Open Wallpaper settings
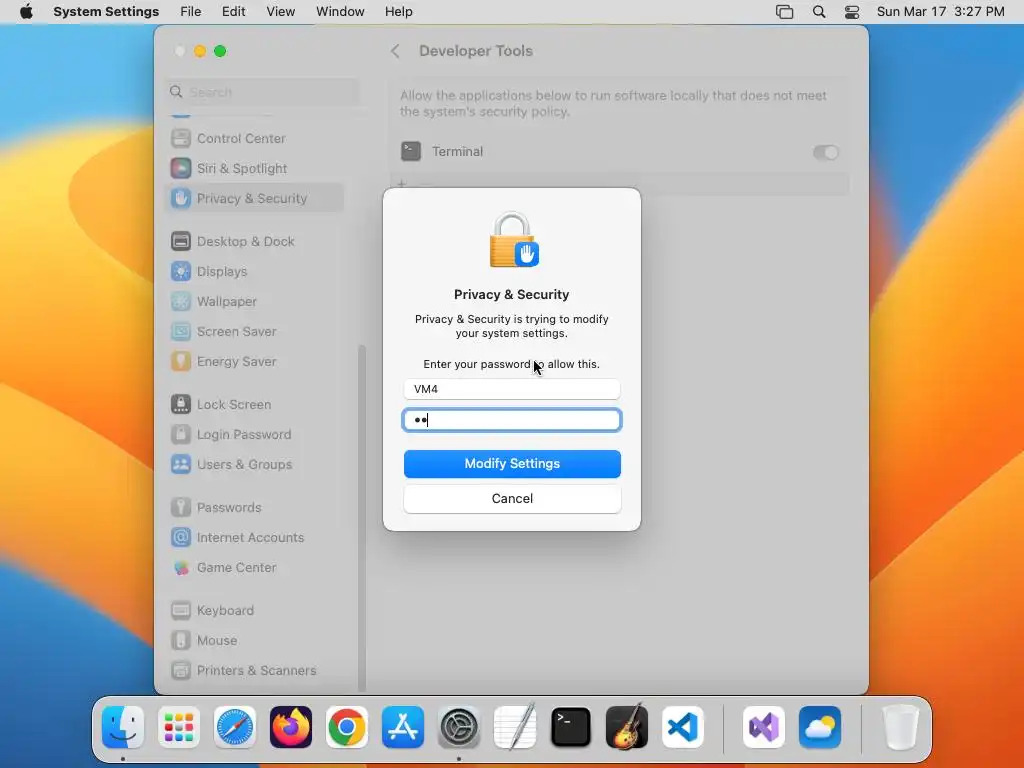The height and width of the screenshot is (768, 1024). pyautogui.click(x=253, y=302)
